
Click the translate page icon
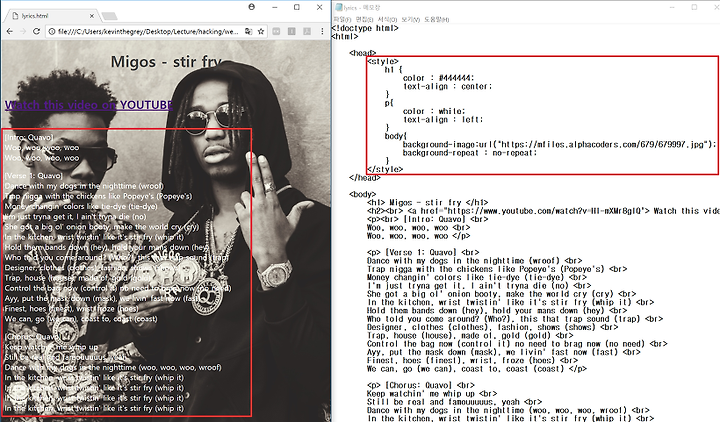click(248, 32)
